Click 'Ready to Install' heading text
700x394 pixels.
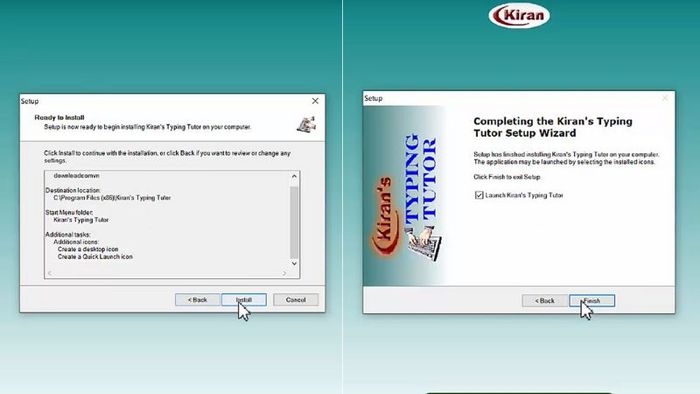click(59, 118)
